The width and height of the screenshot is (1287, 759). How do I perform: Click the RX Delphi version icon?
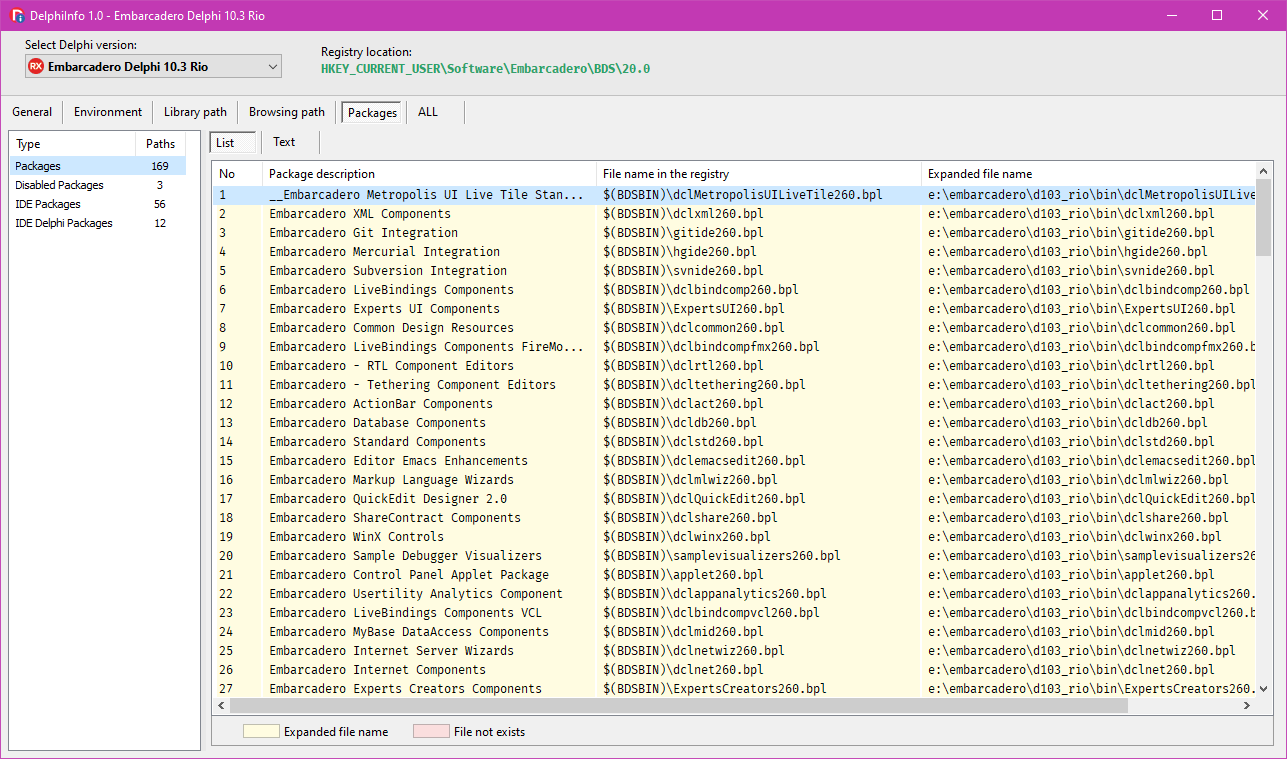coord(36,67)
